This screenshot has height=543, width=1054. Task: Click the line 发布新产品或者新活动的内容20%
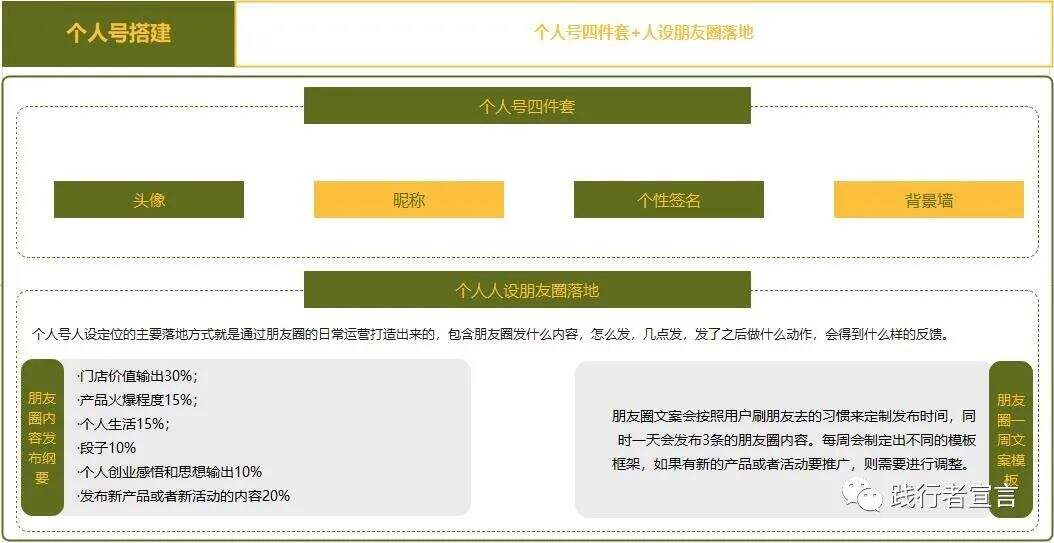(184, 496)
